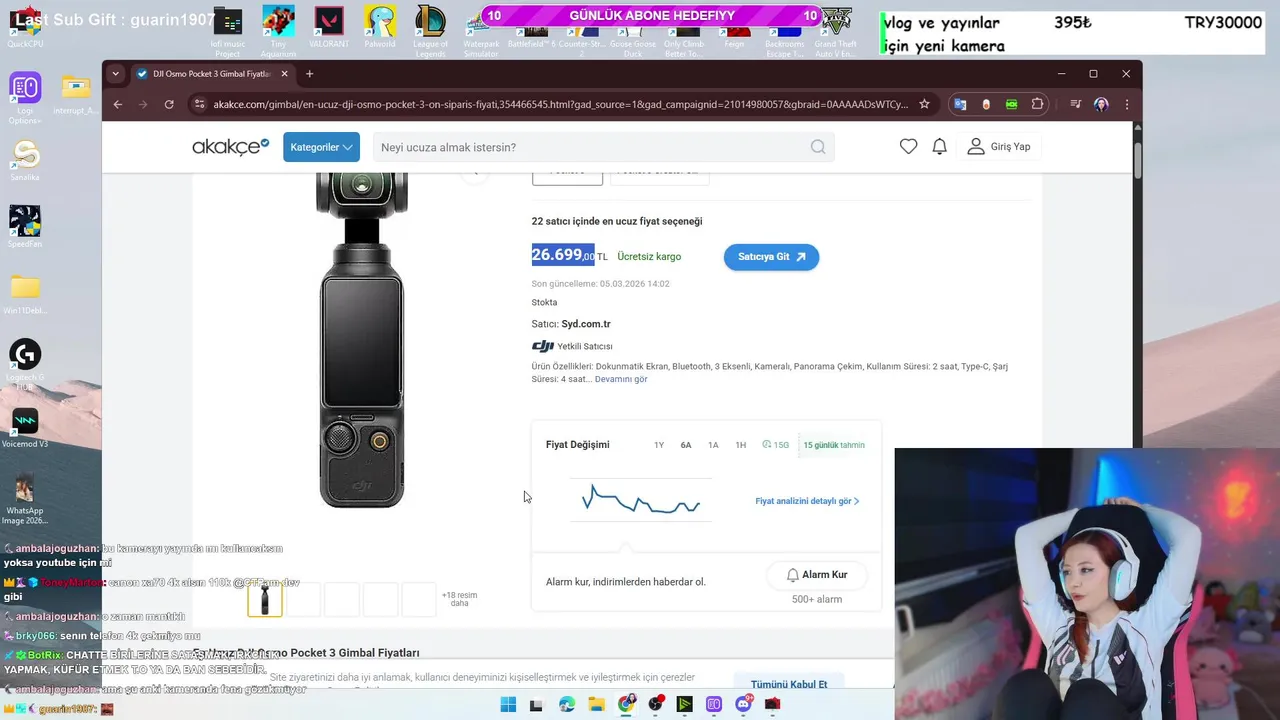The image size is (1280, 720).
Task: Reload the page
Action: coord(169,104)
